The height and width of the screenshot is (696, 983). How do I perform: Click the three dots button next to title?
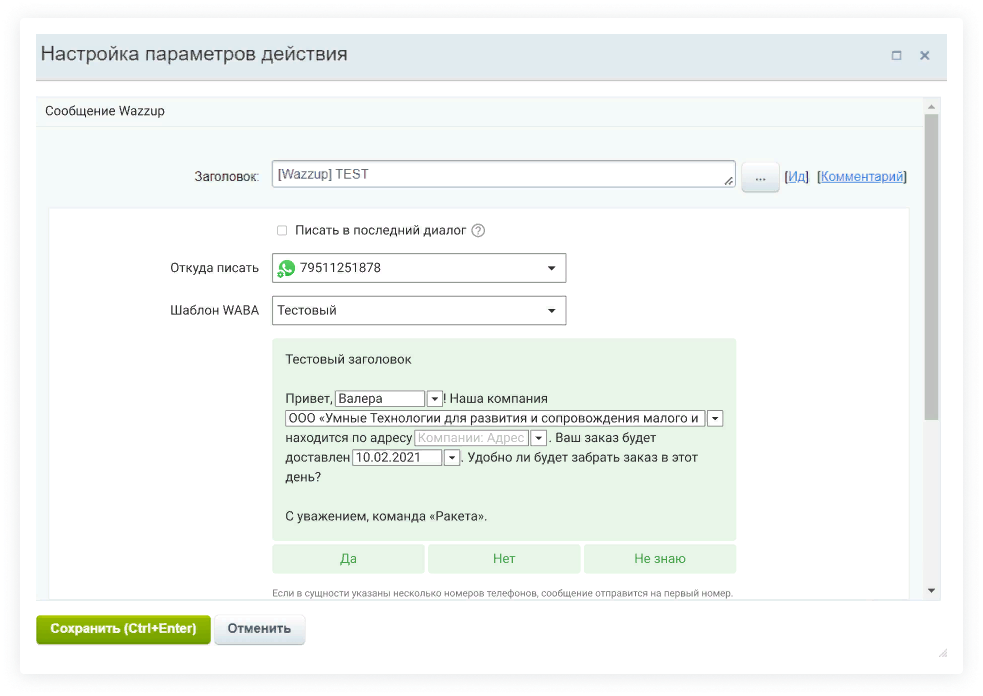(x=760, y=177)
